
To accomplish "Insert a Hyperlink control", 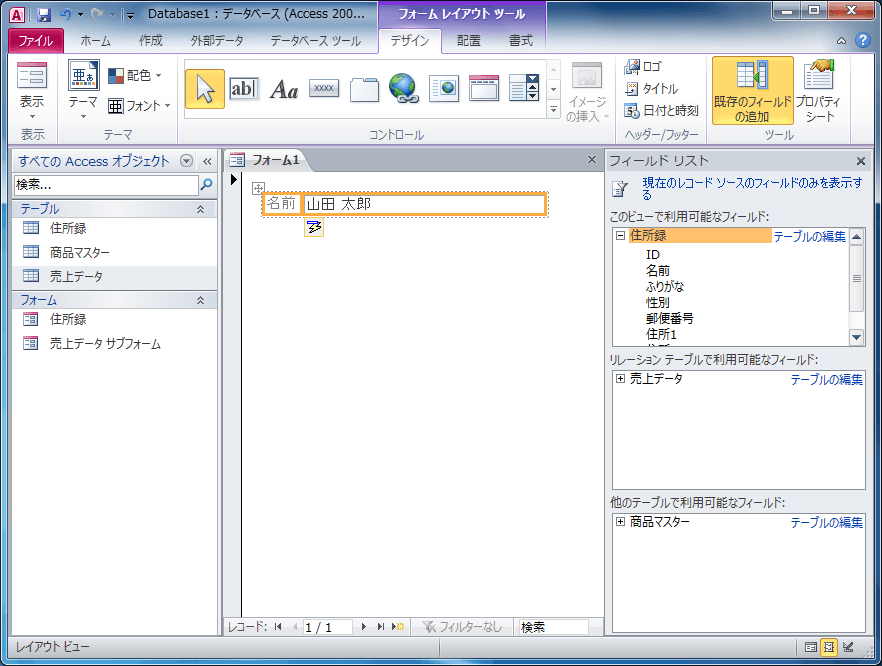I will point(404,89).
